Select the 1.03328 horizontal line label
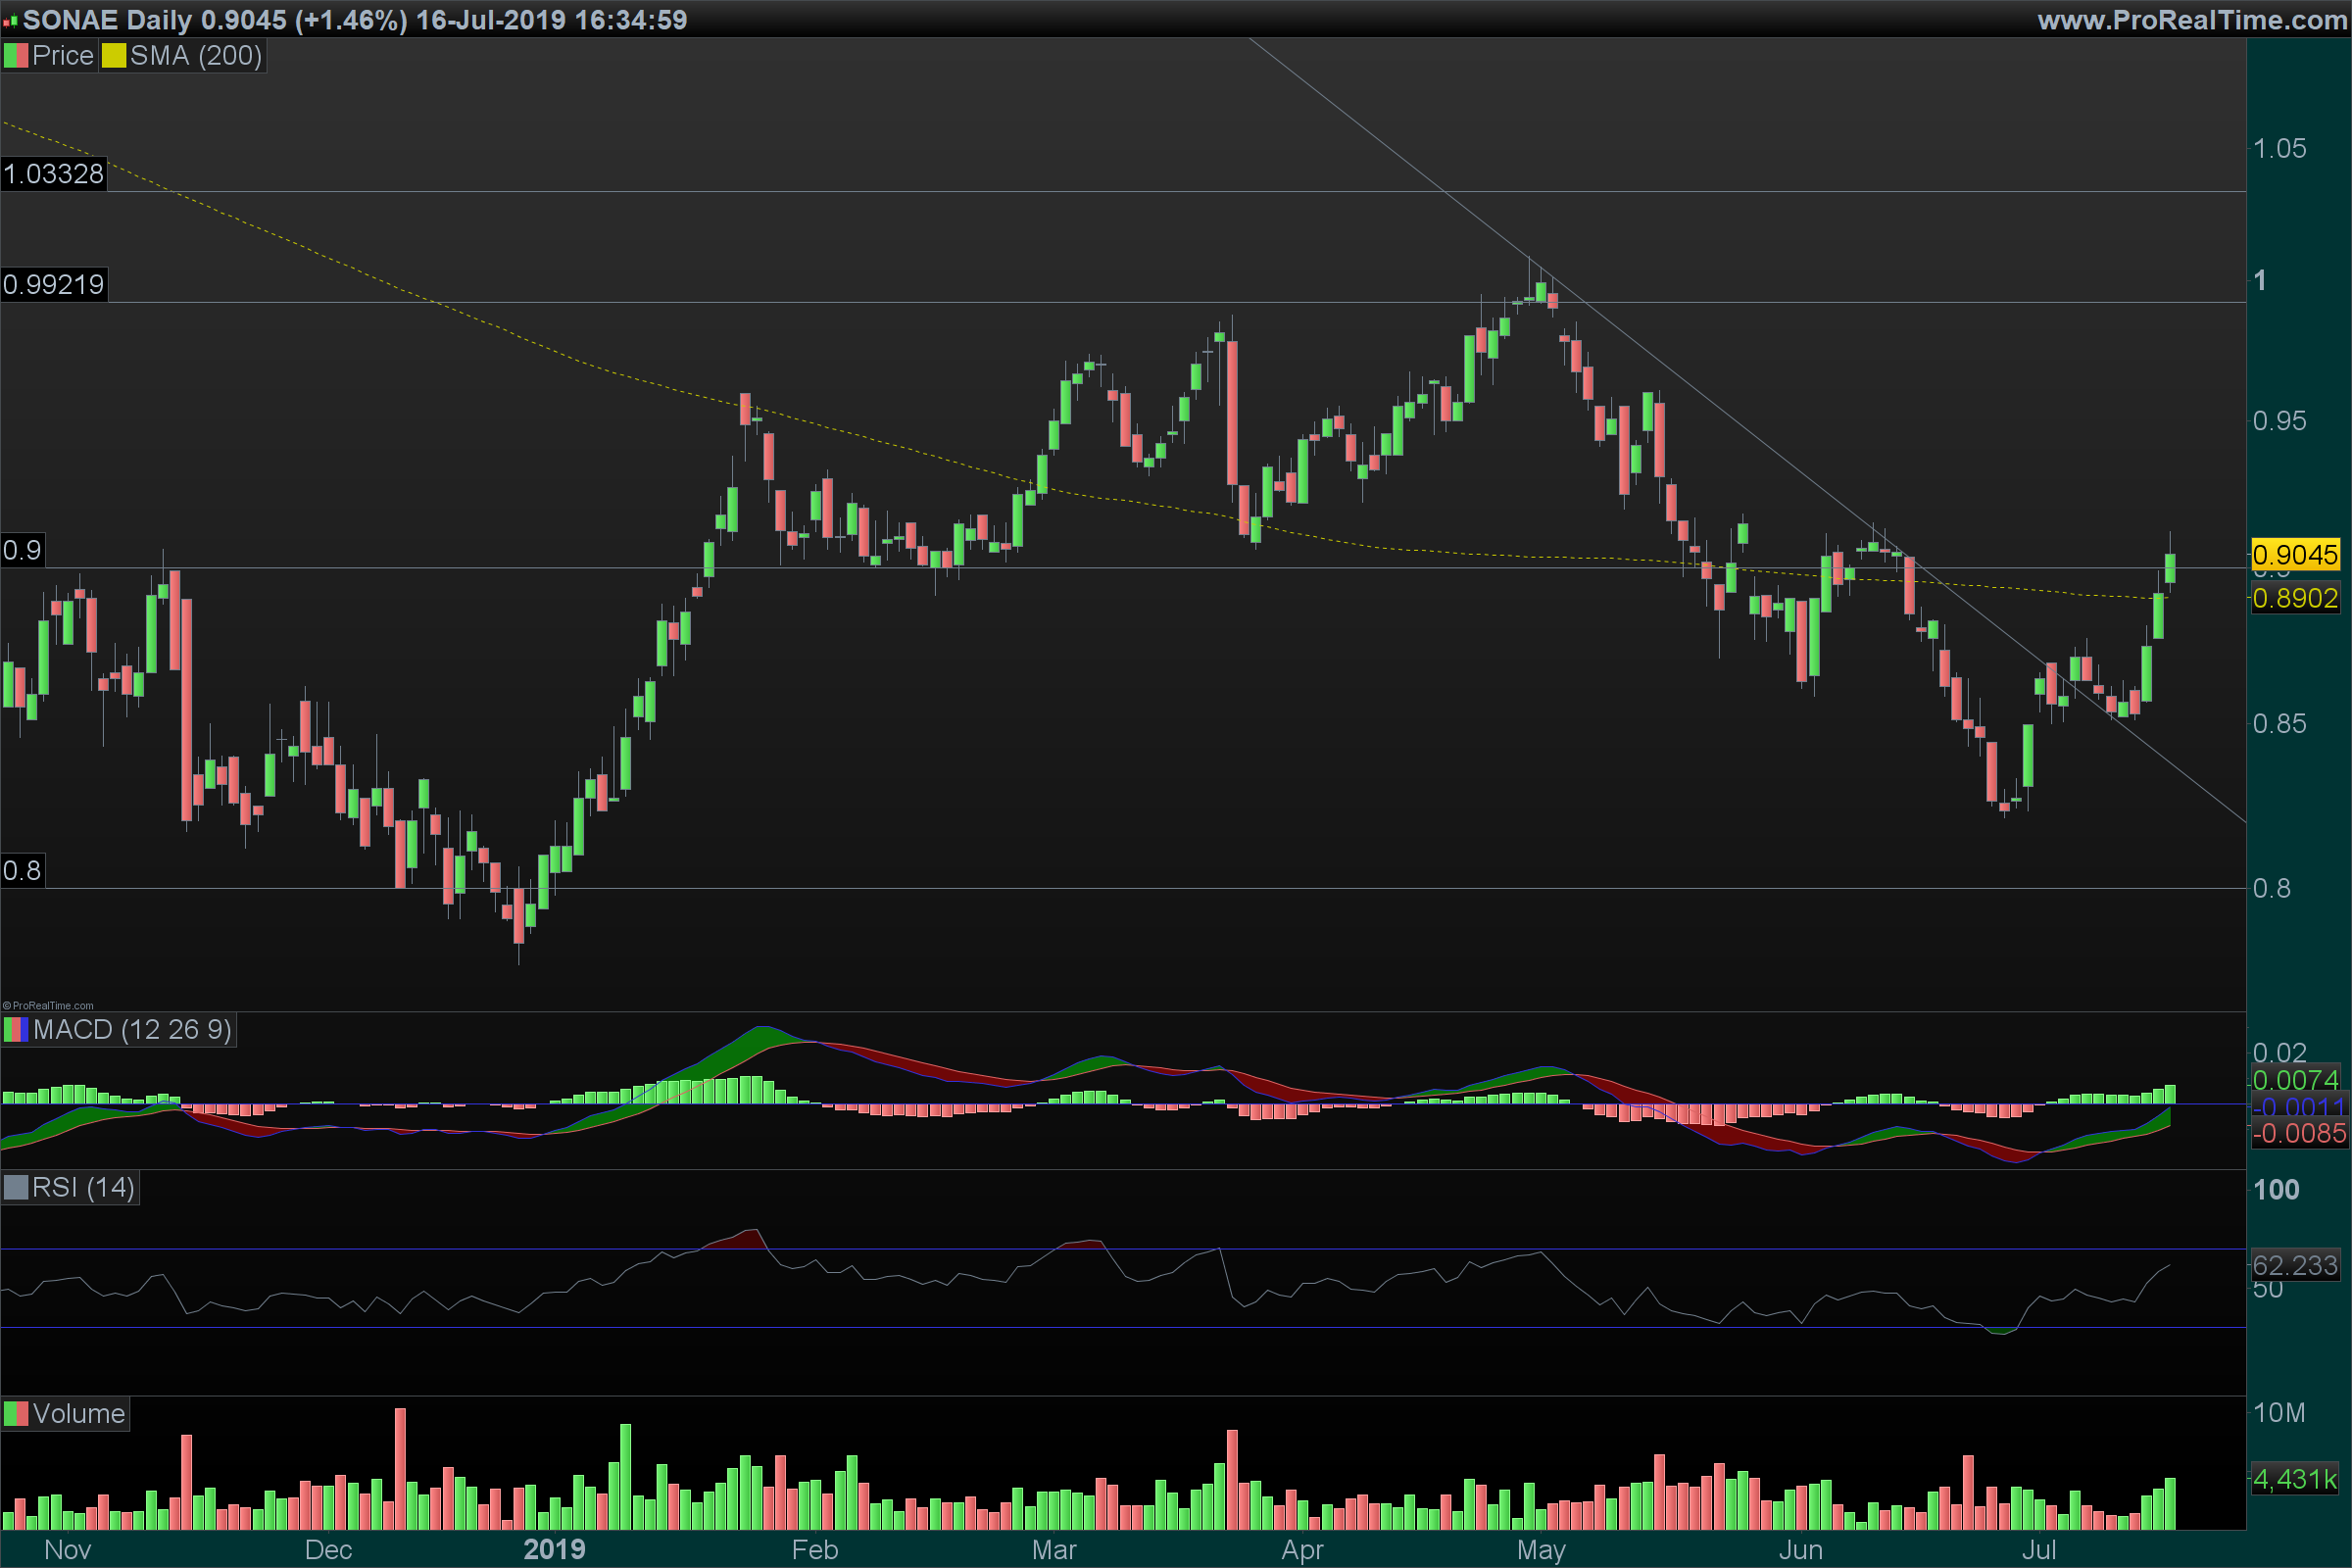 point(53,174)
